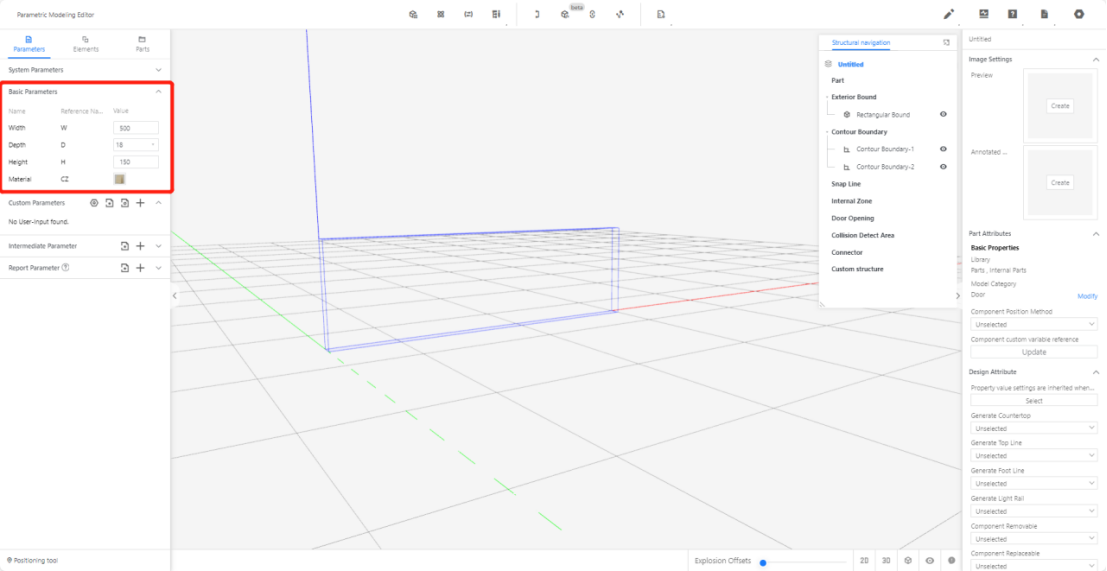This screenshot has width=1107, height=571.
Task: Switch to the Parts tab
Action: point(142,43)
